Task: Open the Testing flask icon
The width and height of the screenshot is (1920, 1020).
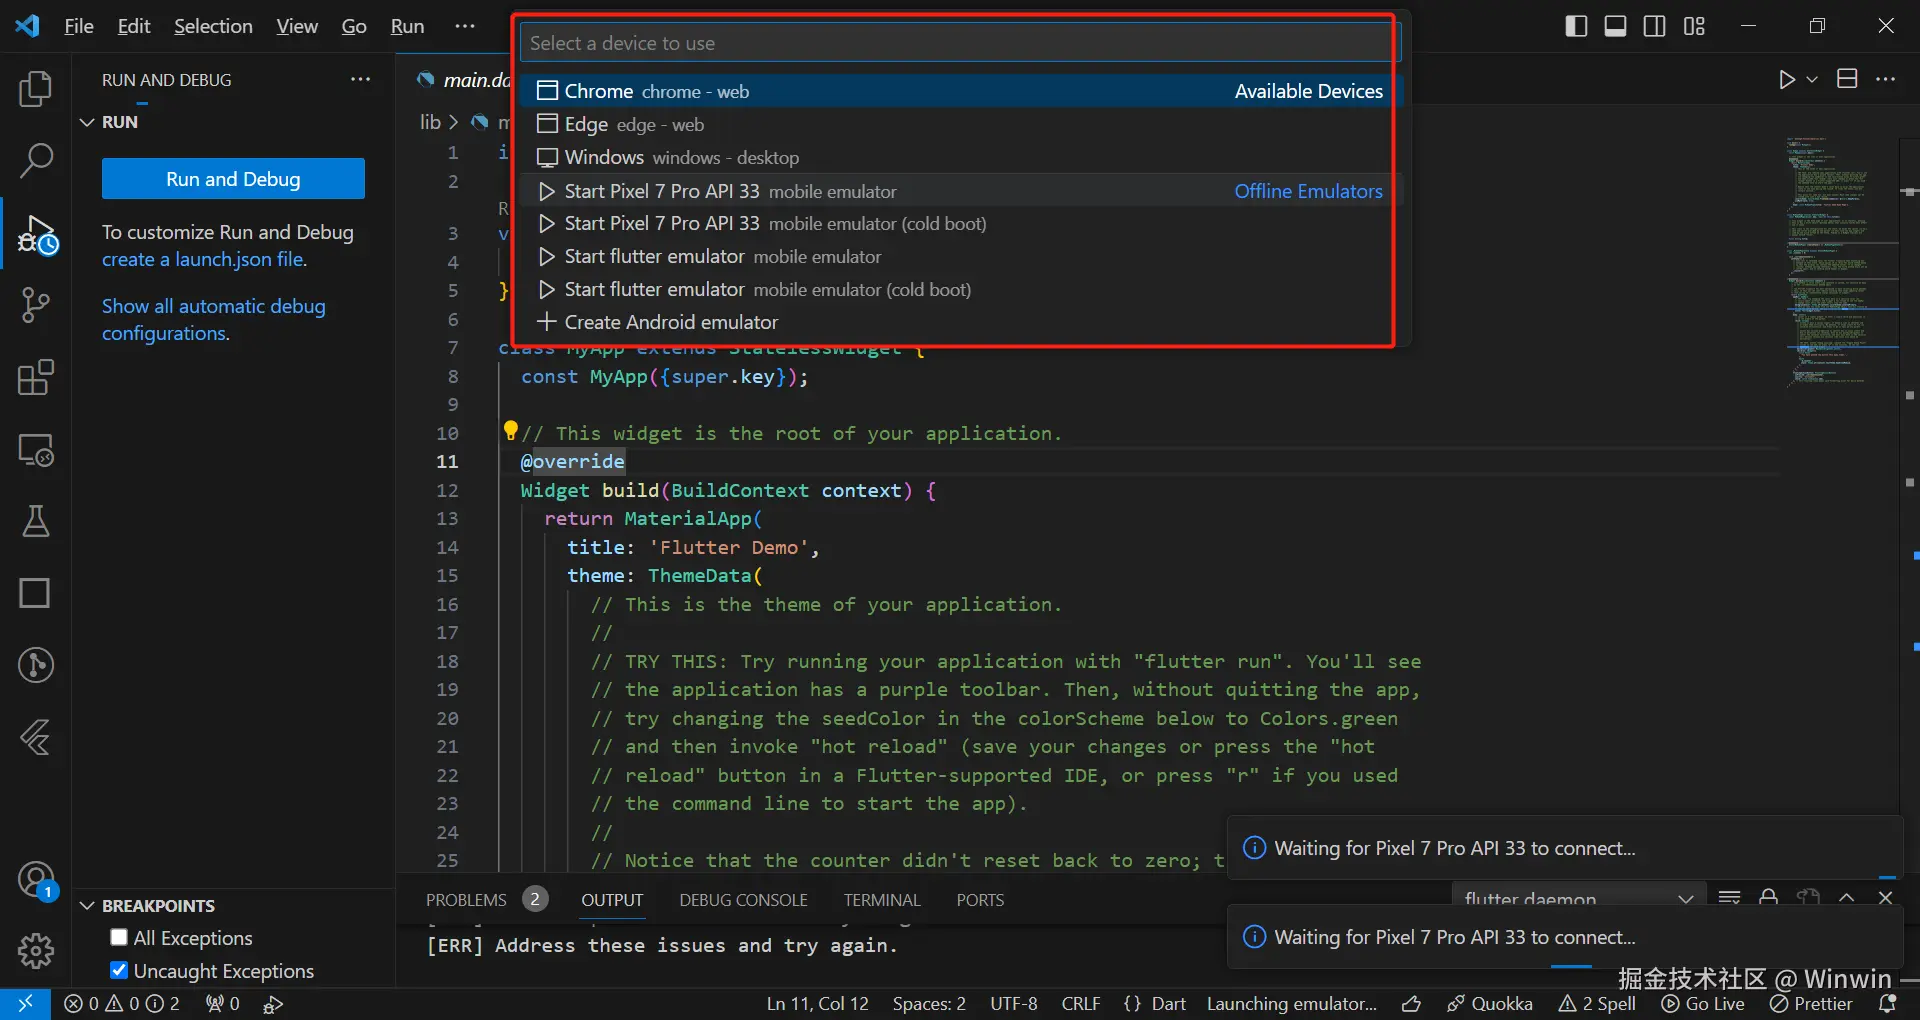Action: click(36, 521)
